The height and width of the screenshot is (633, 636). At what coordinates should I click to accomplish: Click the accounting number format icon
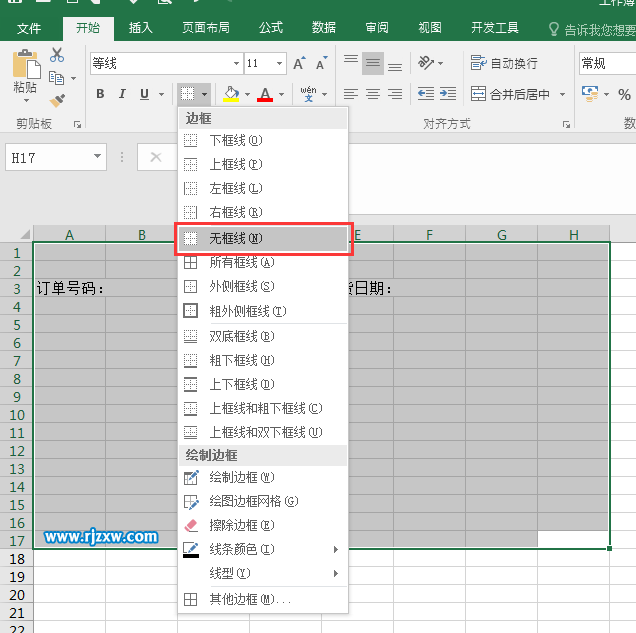[590, 94]
